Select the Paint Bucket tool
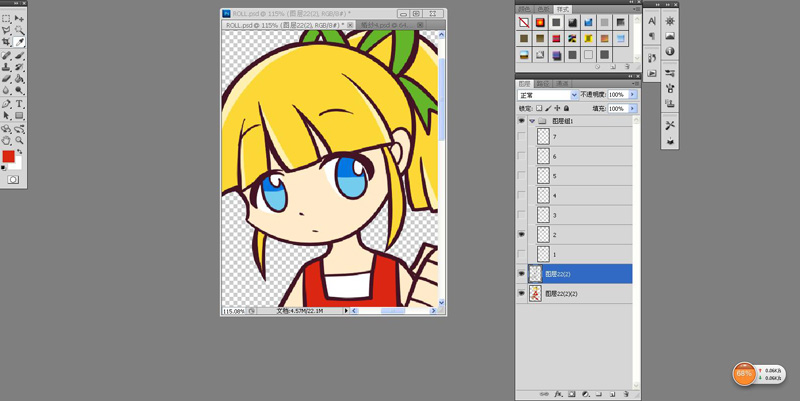Screen dimensions: 800x401 (19, 79)
